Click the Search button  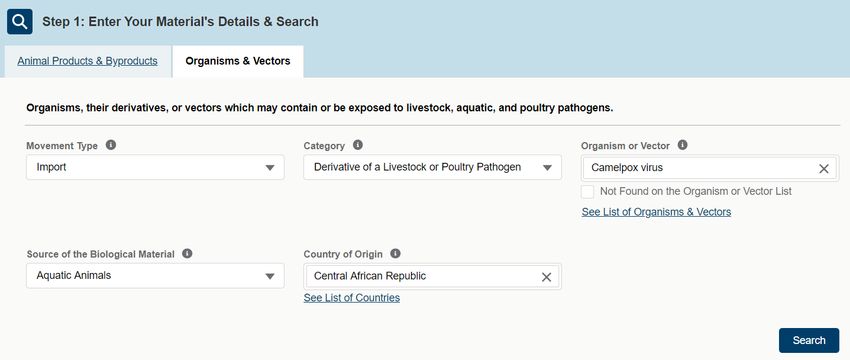pos(809,340)
